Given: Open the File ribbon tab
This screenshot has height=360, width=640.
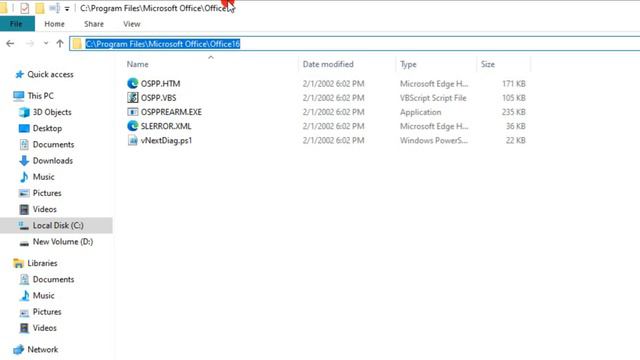Looking at the screenshot, I should 17,24.
